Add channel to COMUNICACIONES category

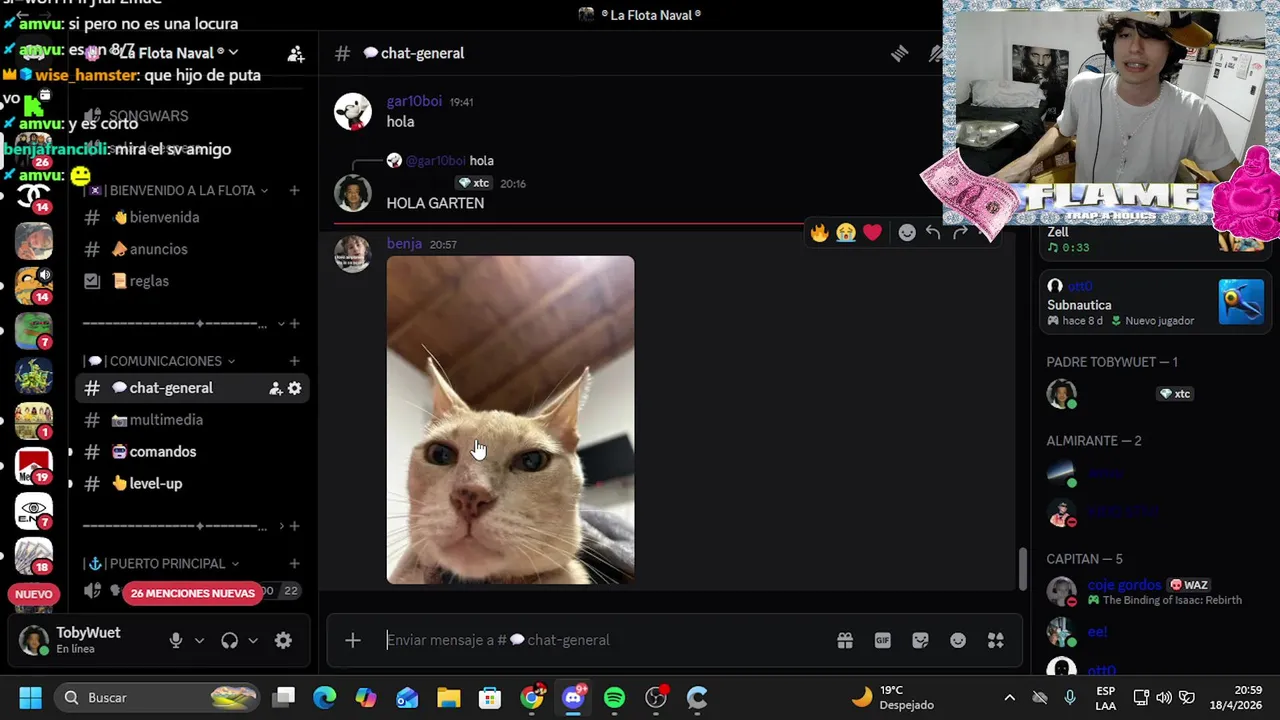[x=294, y=361]
